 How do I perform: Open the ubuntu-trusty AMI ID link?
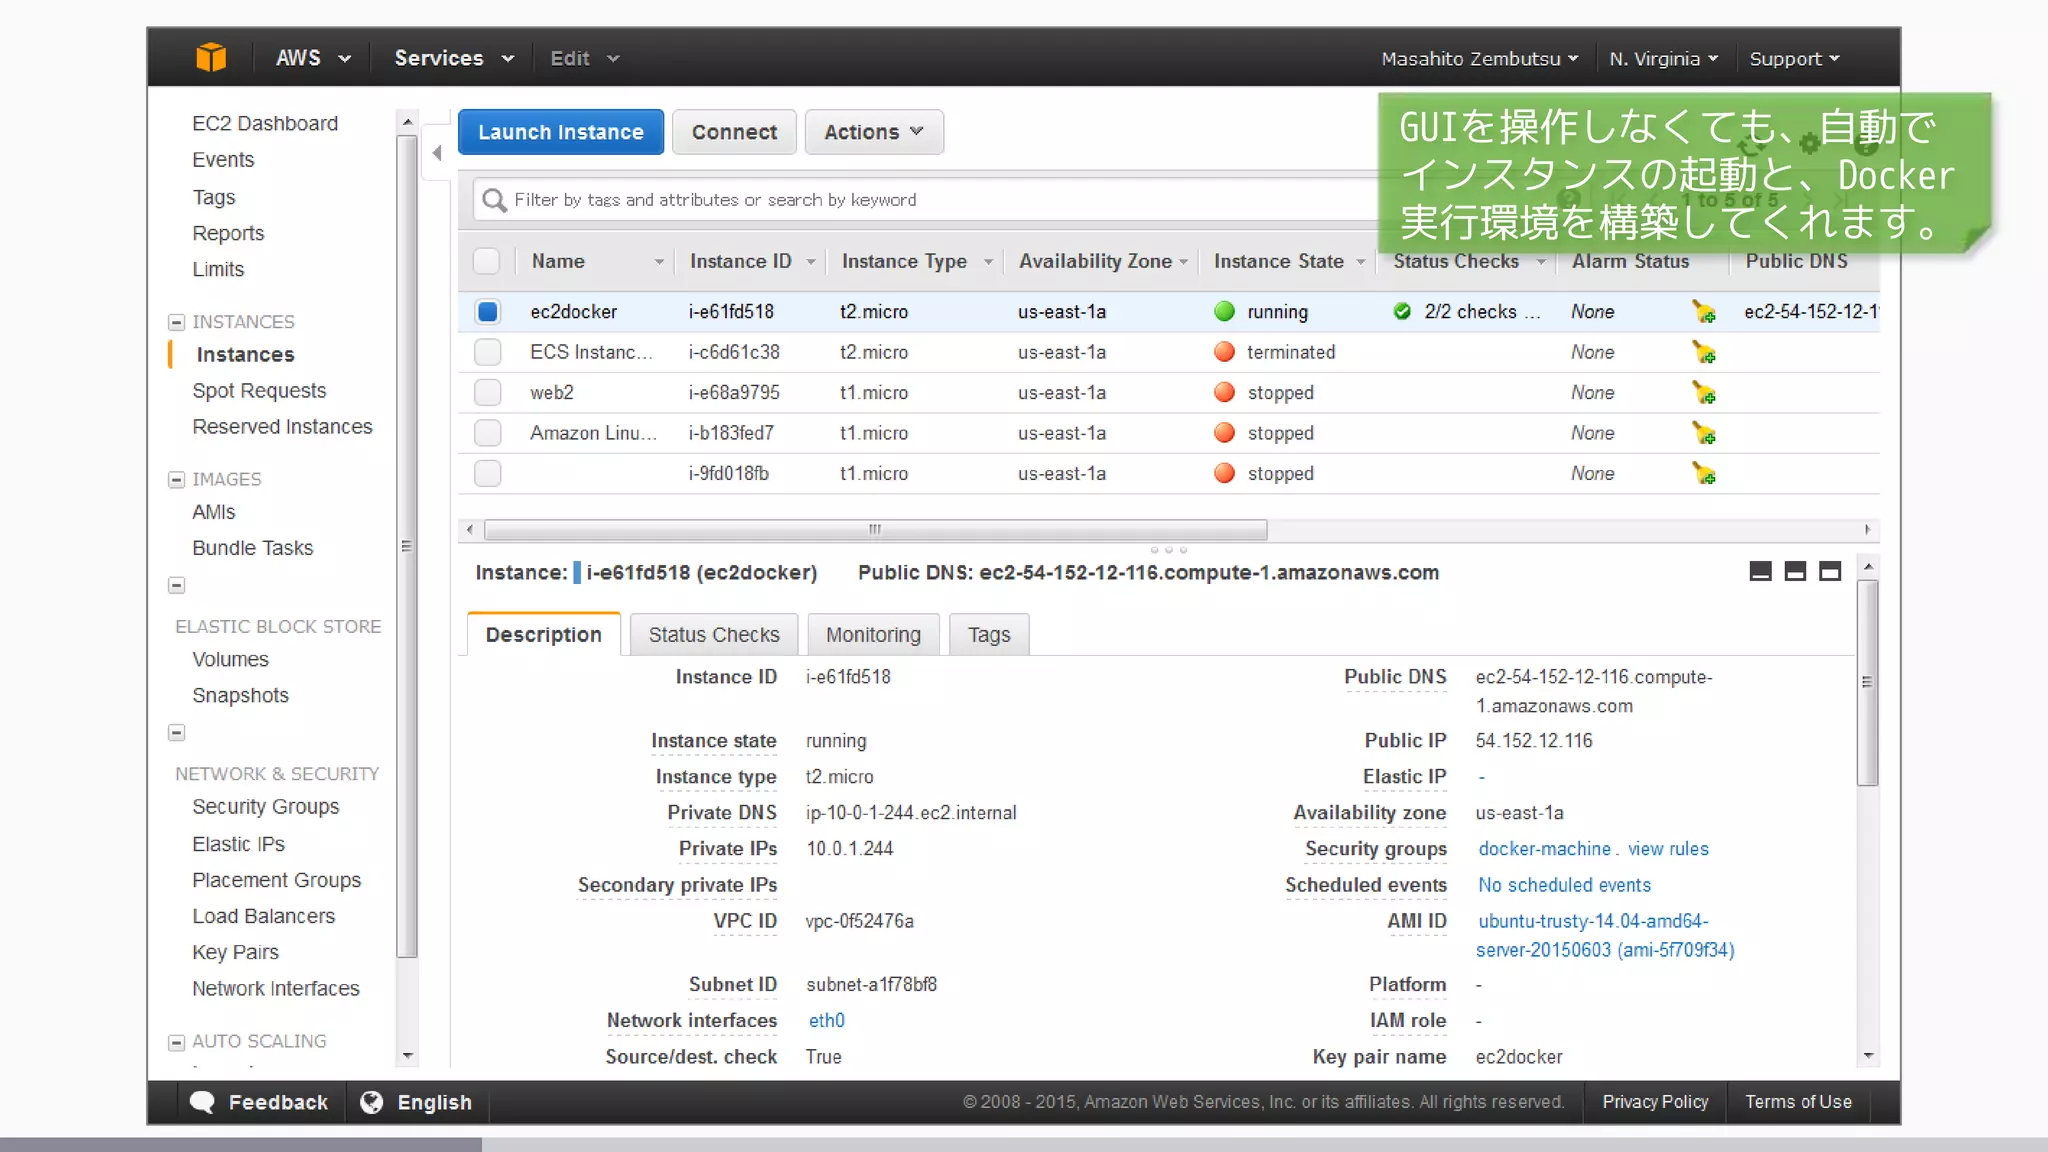coord(1605,935)
